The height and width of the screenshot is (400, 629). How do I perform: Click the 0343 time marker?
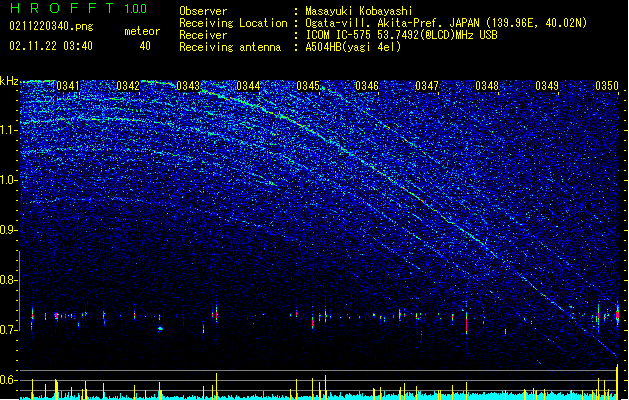188,86
